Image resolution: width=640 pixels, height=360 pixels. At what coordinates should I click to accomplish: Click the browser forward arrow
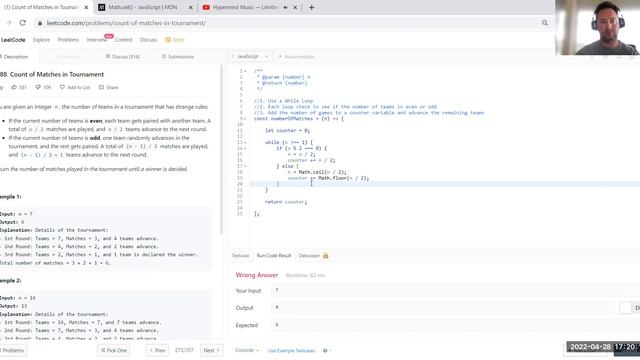click(x=9, y=23)
